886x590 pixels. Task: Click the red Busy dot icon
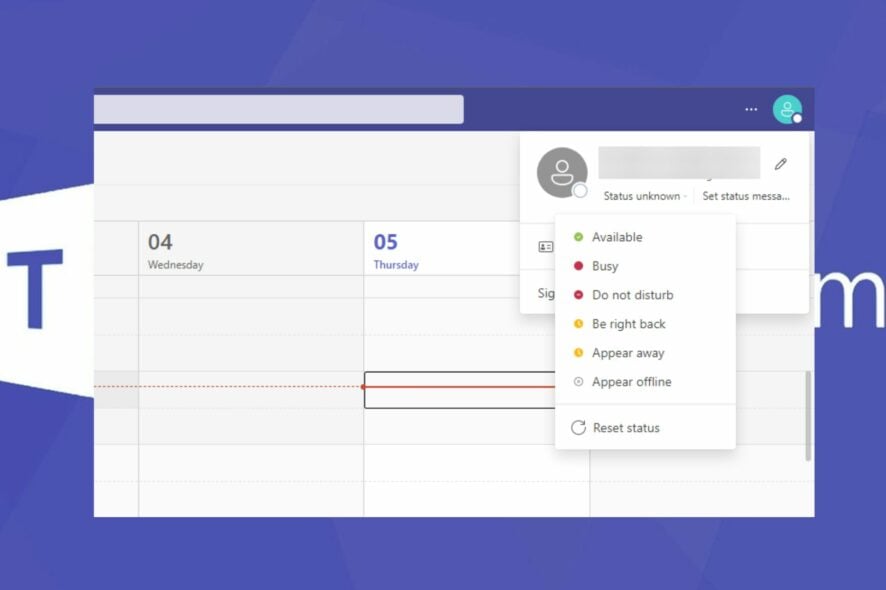point(577,266)
